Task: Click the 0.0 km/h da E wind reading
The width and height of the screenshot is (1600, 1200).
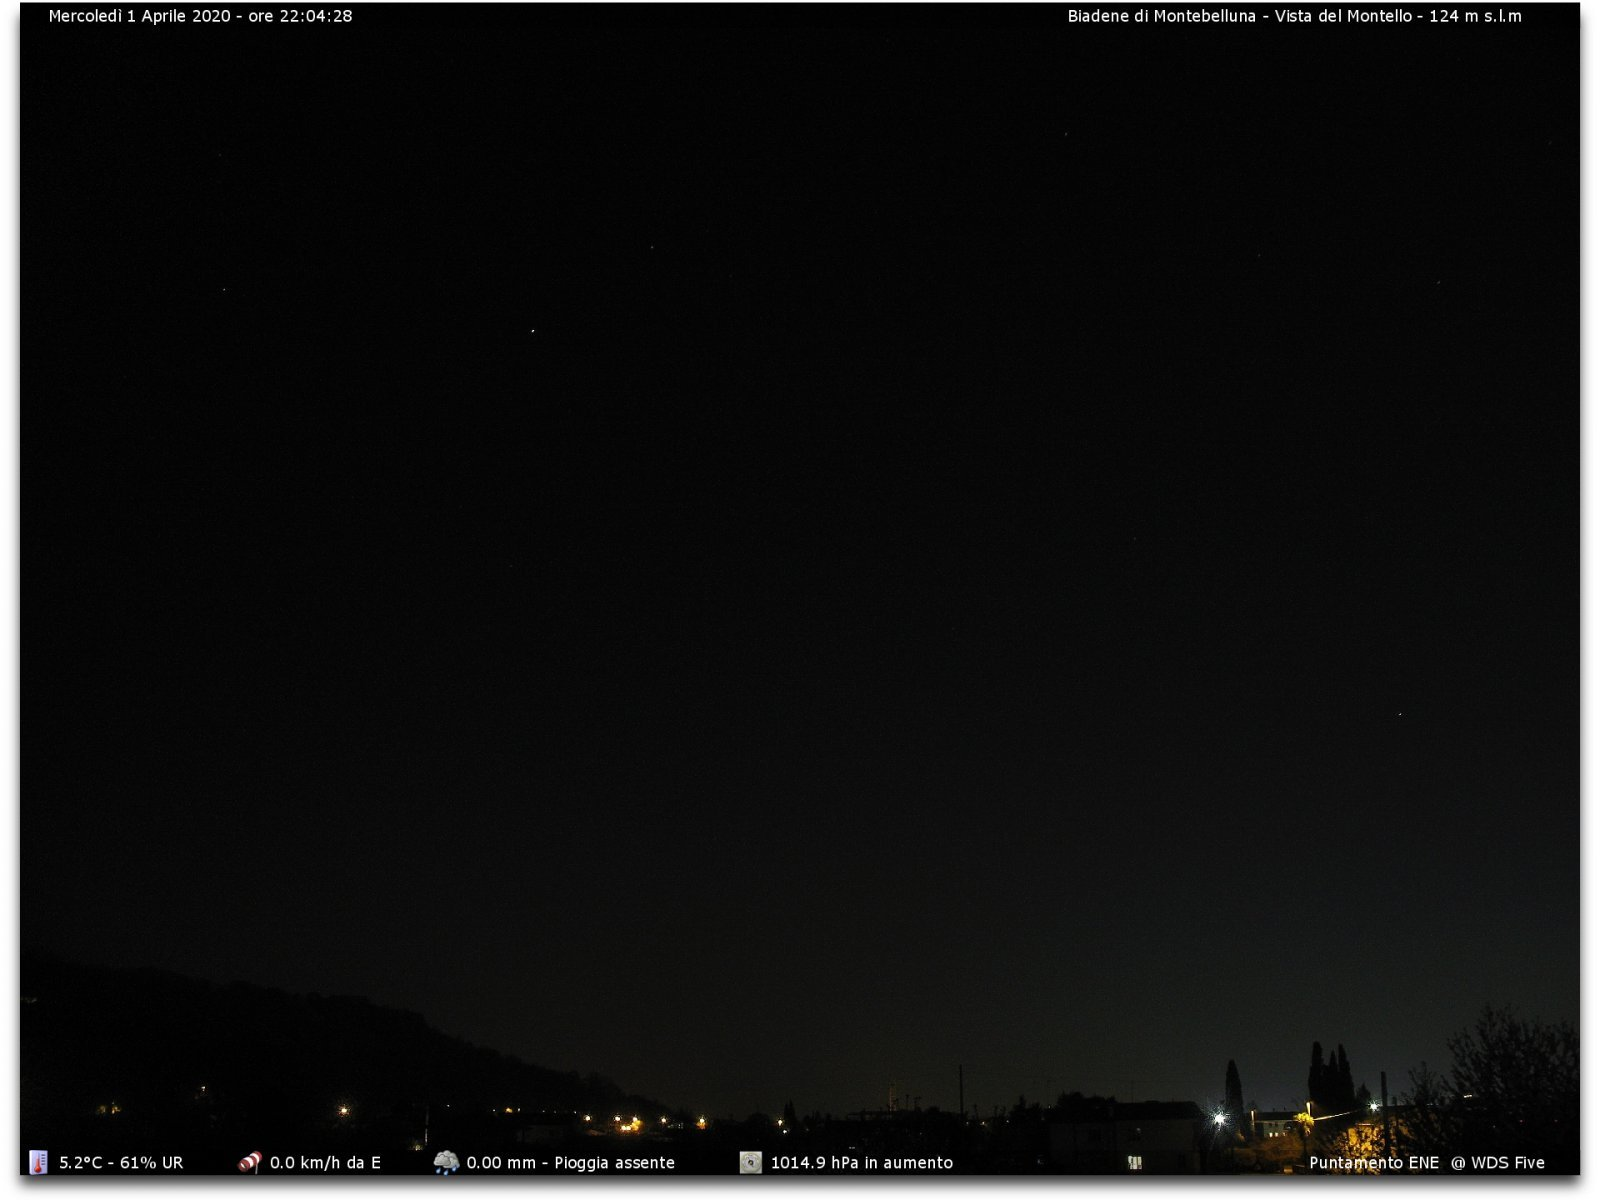Action: coord(325,1162)
